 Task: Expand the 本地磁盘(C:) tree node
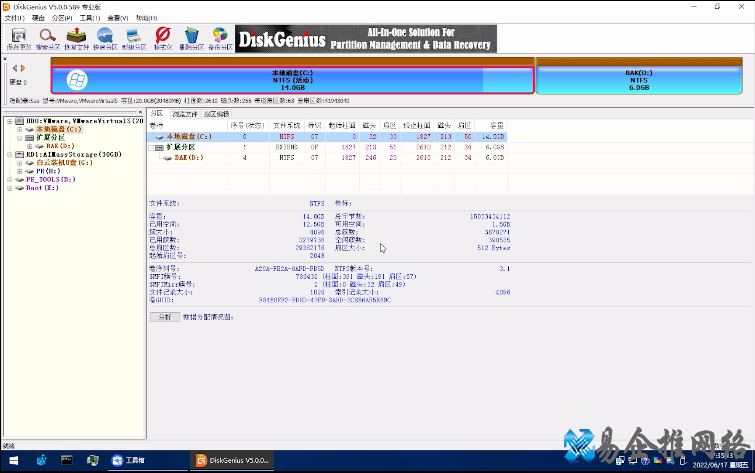pyautogui.click(x=19, y=130)
